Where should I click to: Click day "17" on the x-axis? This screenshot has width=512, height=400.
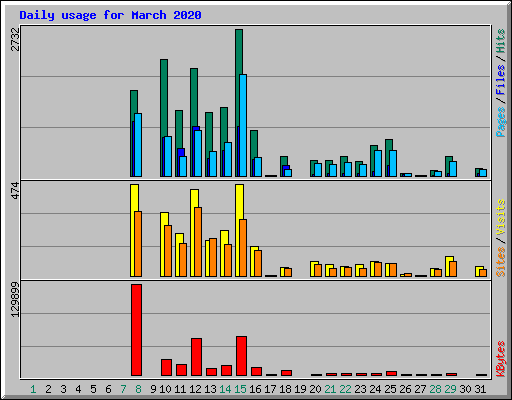[270, 389]
